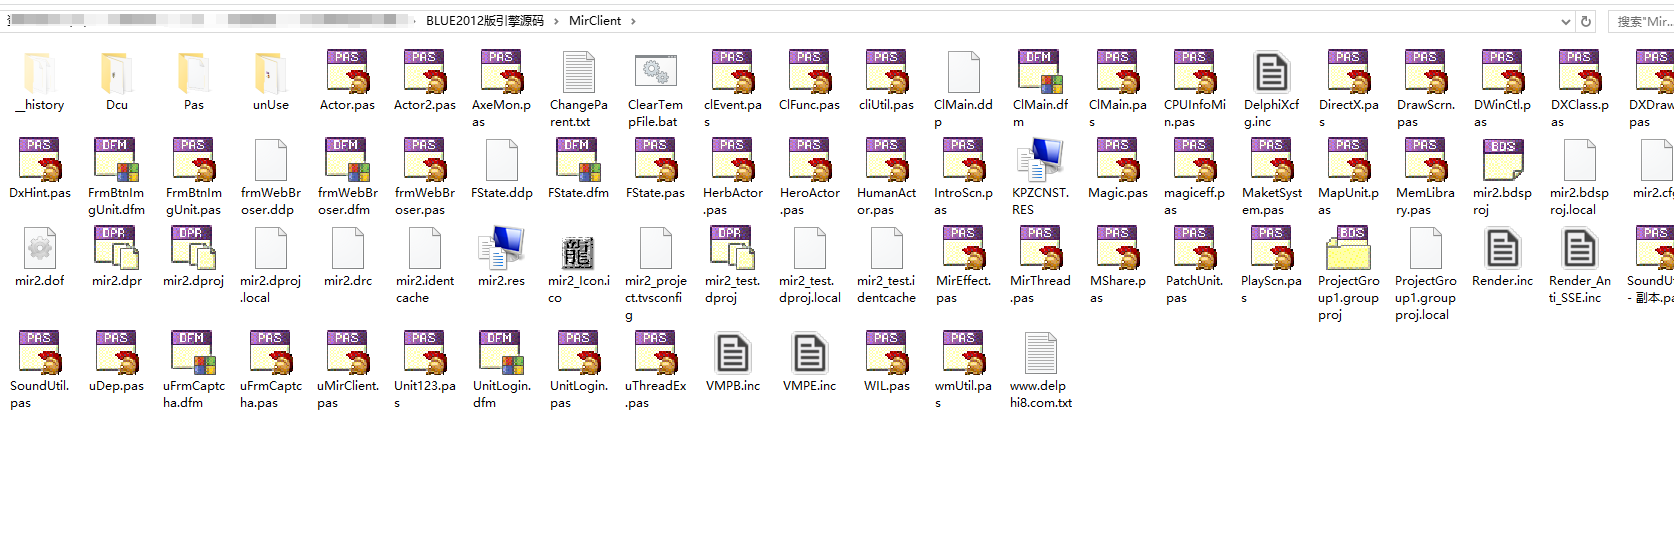
Task: Select the mir2.dpr project file
Action: coord(117,251)
